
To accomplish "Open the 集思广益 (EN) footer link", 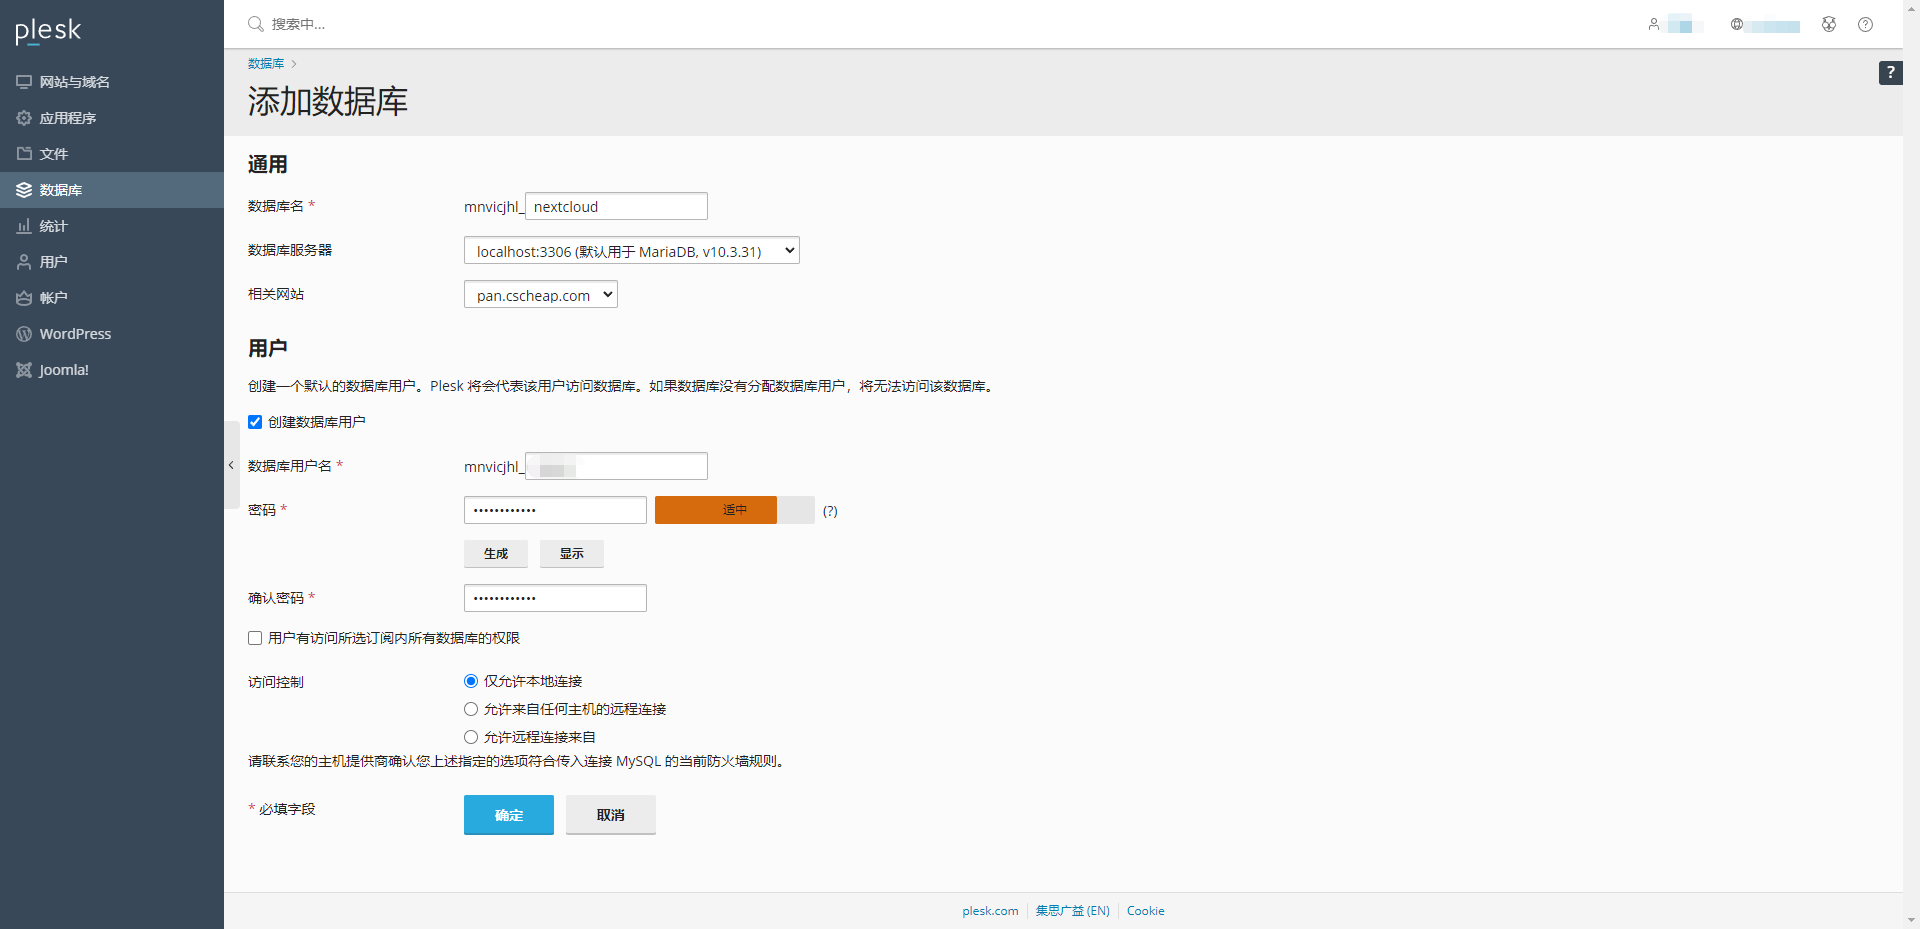I will [x=1072, y=911].
